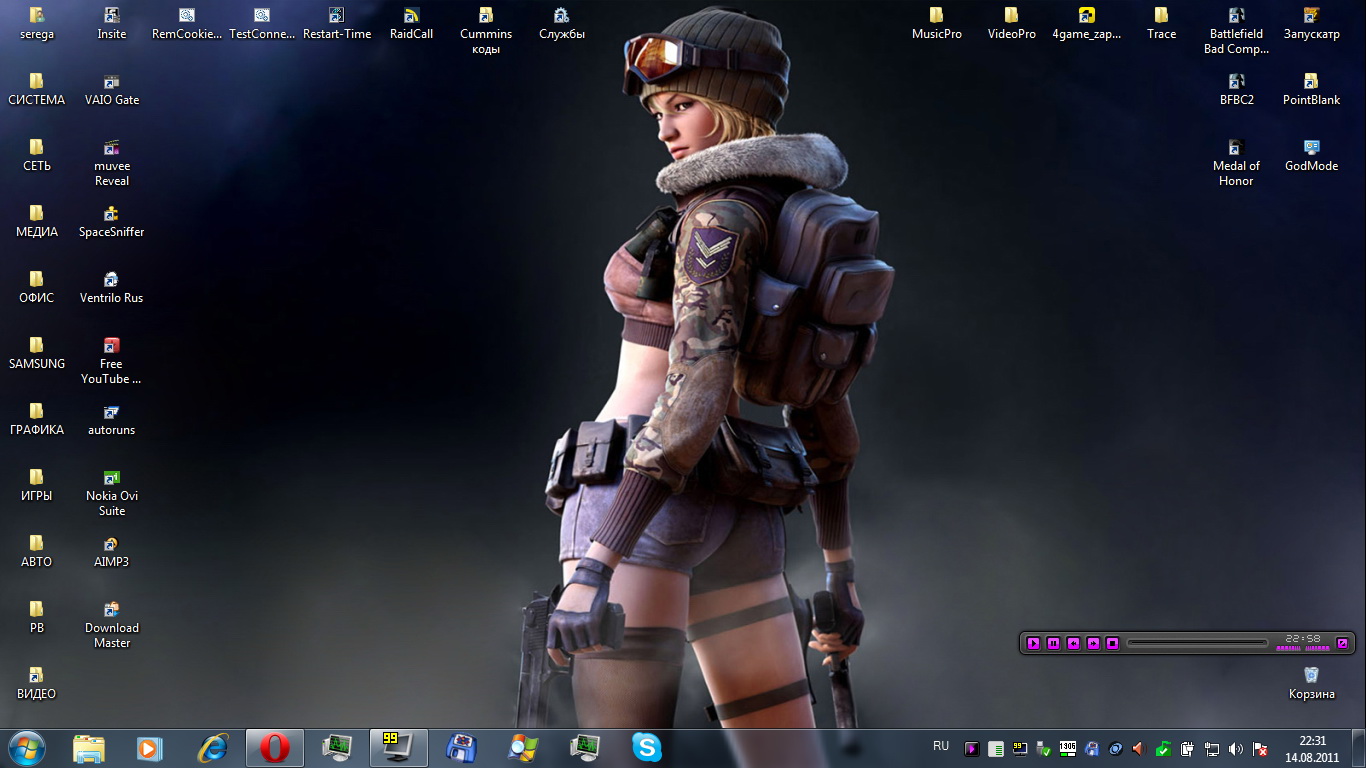1366x768 pixels.
Task: Select the TestConne... desktop shortcut
Action: tap(262, 24)
